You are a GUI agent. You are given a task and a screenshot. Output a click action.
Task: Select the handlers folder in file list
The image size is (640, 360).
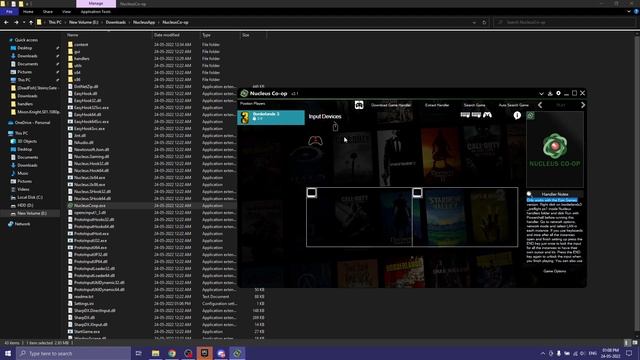82,58
